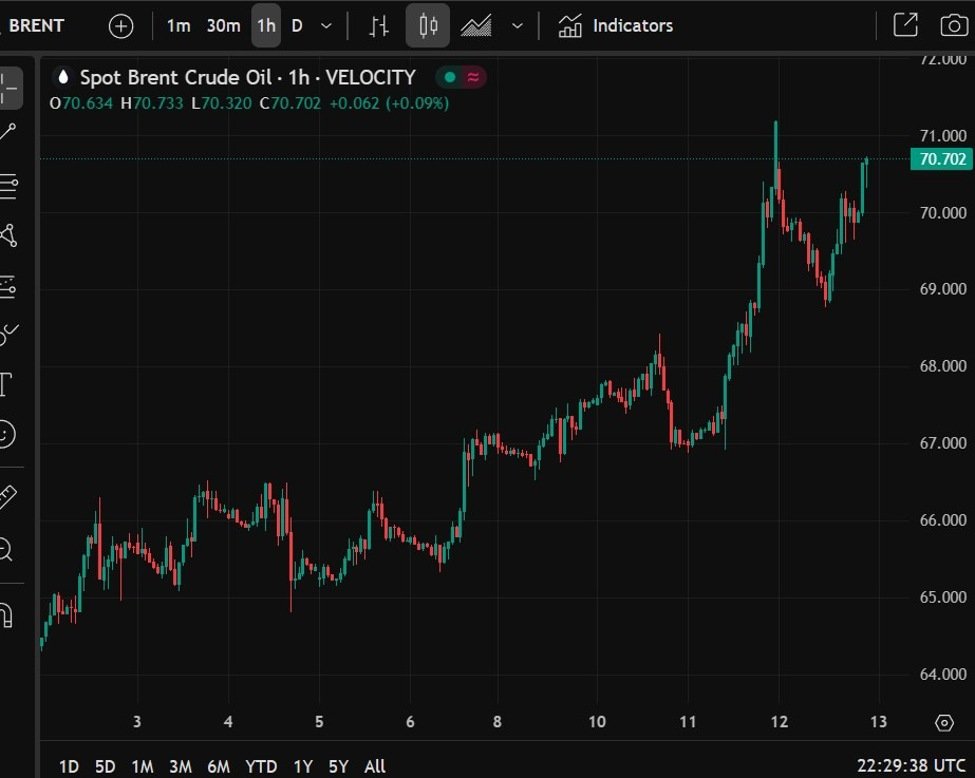Select the YTD date range

pos(261,766)
